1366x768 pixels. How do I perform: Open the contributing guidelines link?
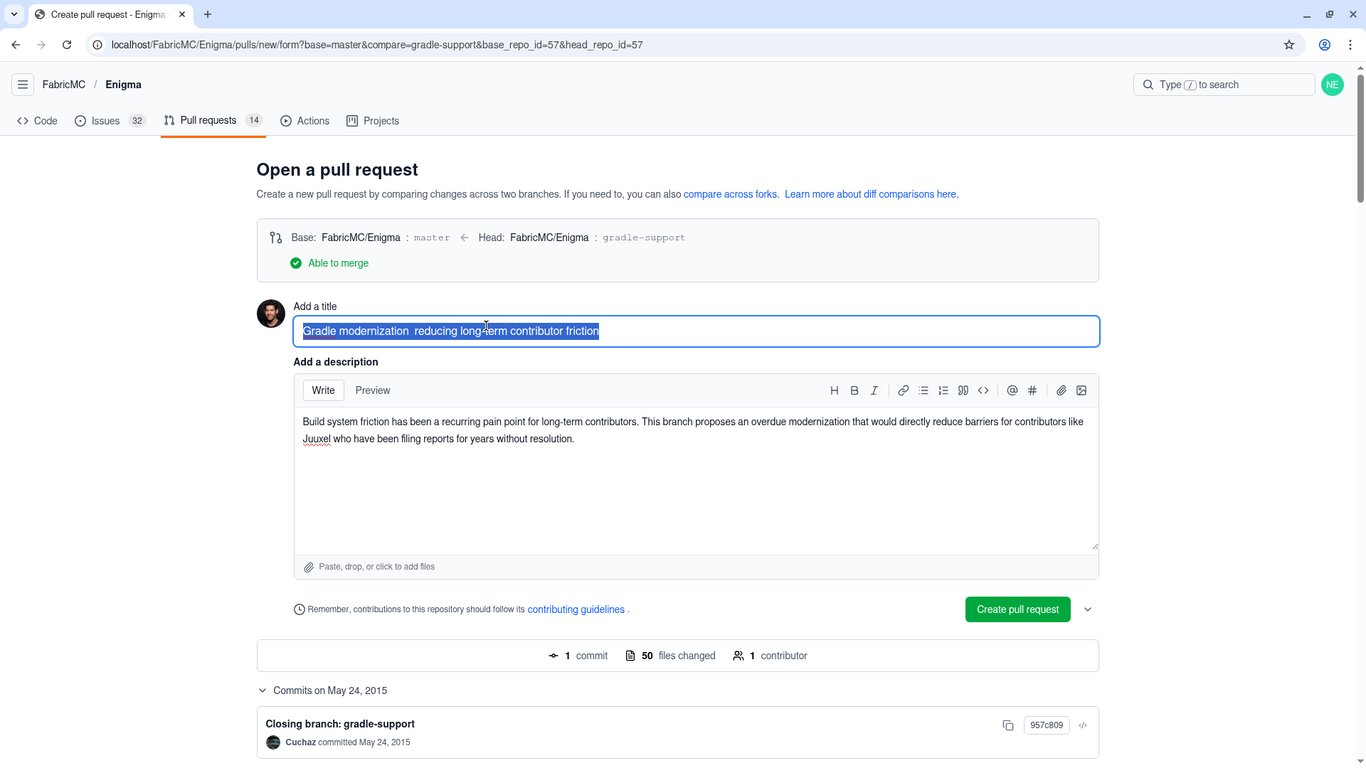click(576, 610)
